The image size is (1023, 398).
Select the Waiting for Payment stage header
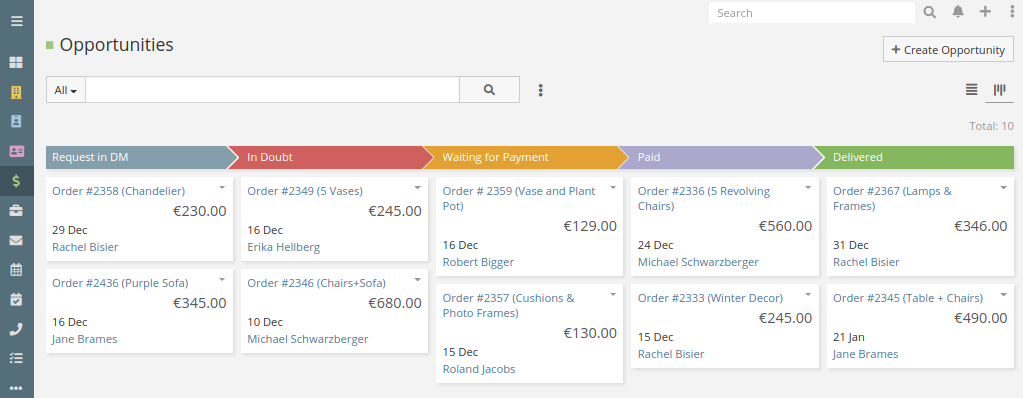(x=527, y=157)
